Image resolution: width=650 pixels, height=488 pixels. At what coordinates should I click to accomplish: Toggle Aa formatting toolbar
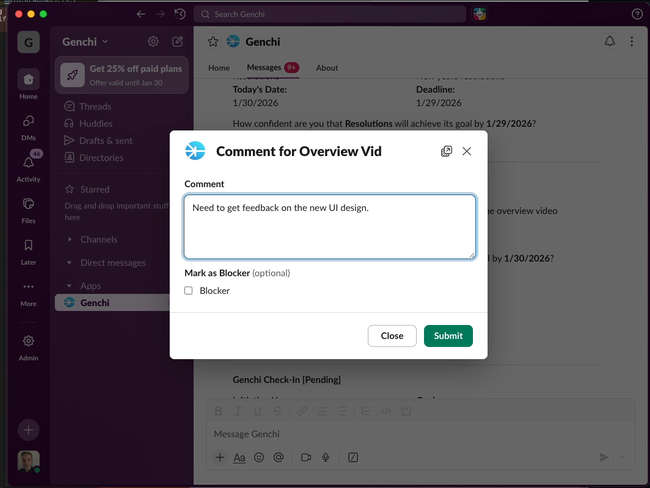(239, 458)
